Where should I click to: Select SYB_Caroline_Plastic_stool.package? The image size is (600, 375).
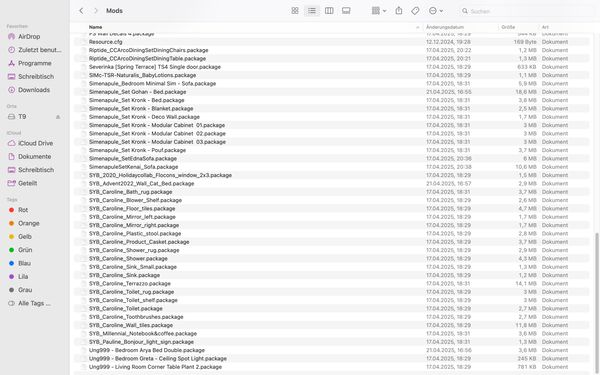332,234
